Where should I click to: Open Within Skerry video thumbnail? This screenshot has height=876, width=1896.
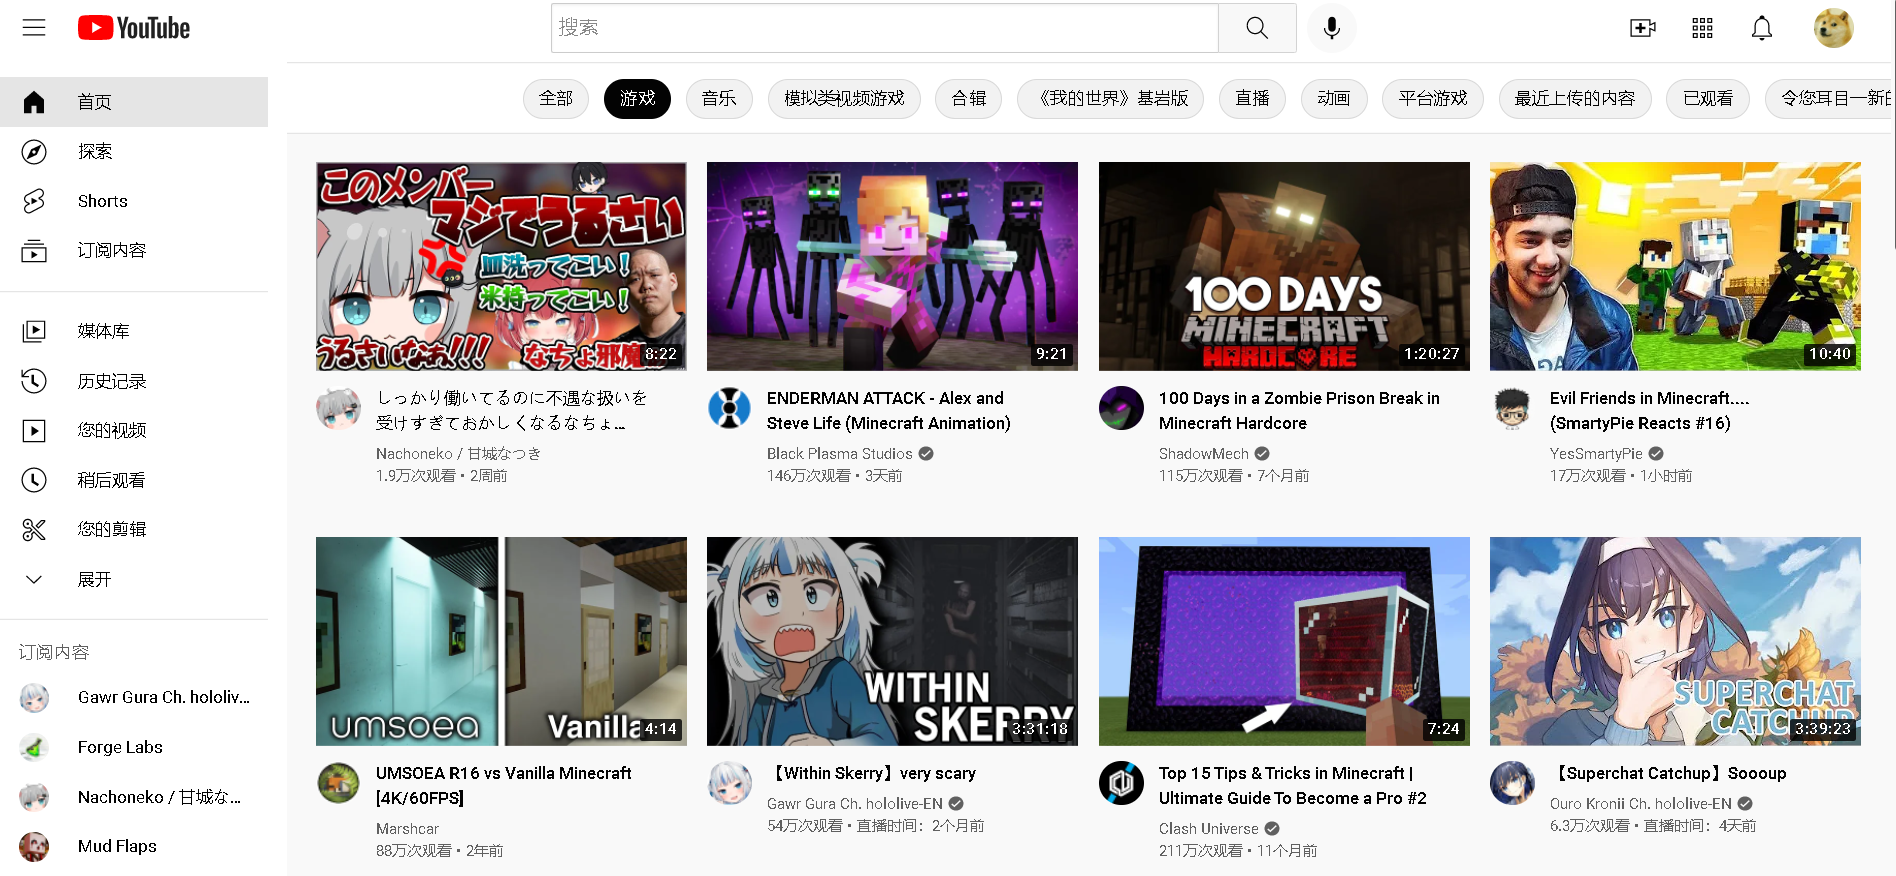[x=892, y=641]
